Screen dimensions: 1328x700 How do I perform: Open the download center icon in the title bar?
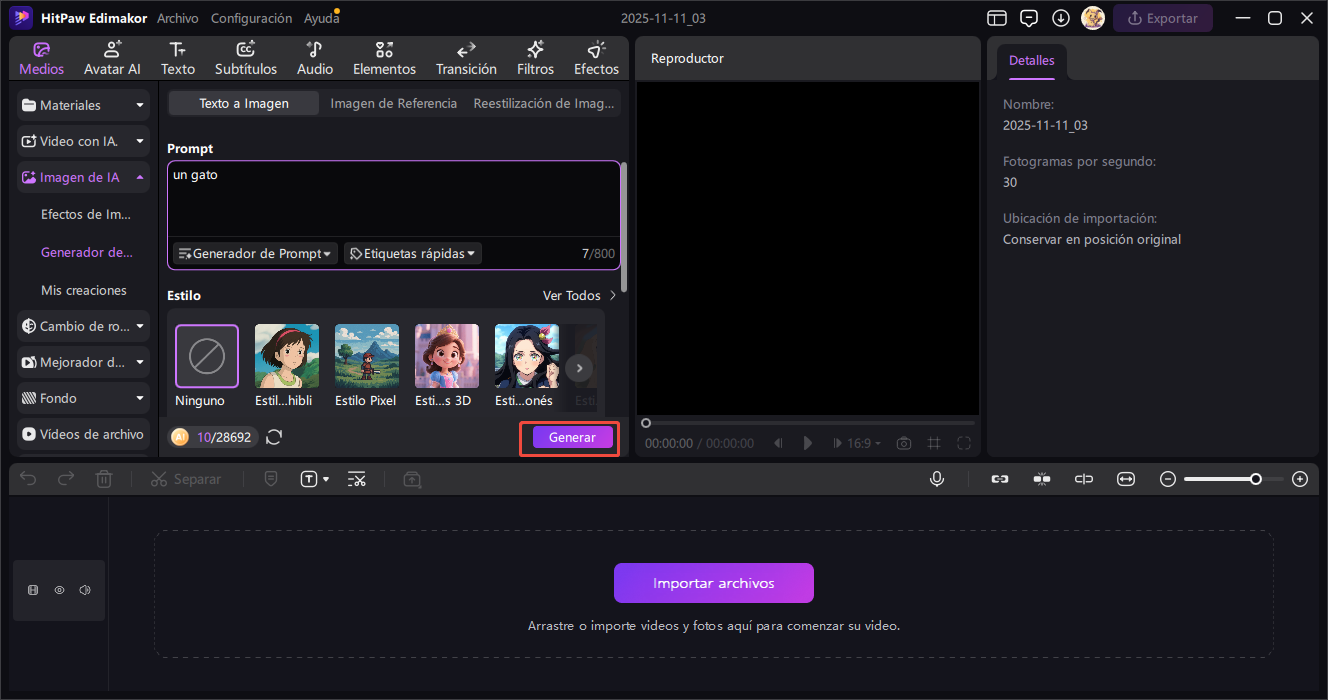pos(1061,18)
